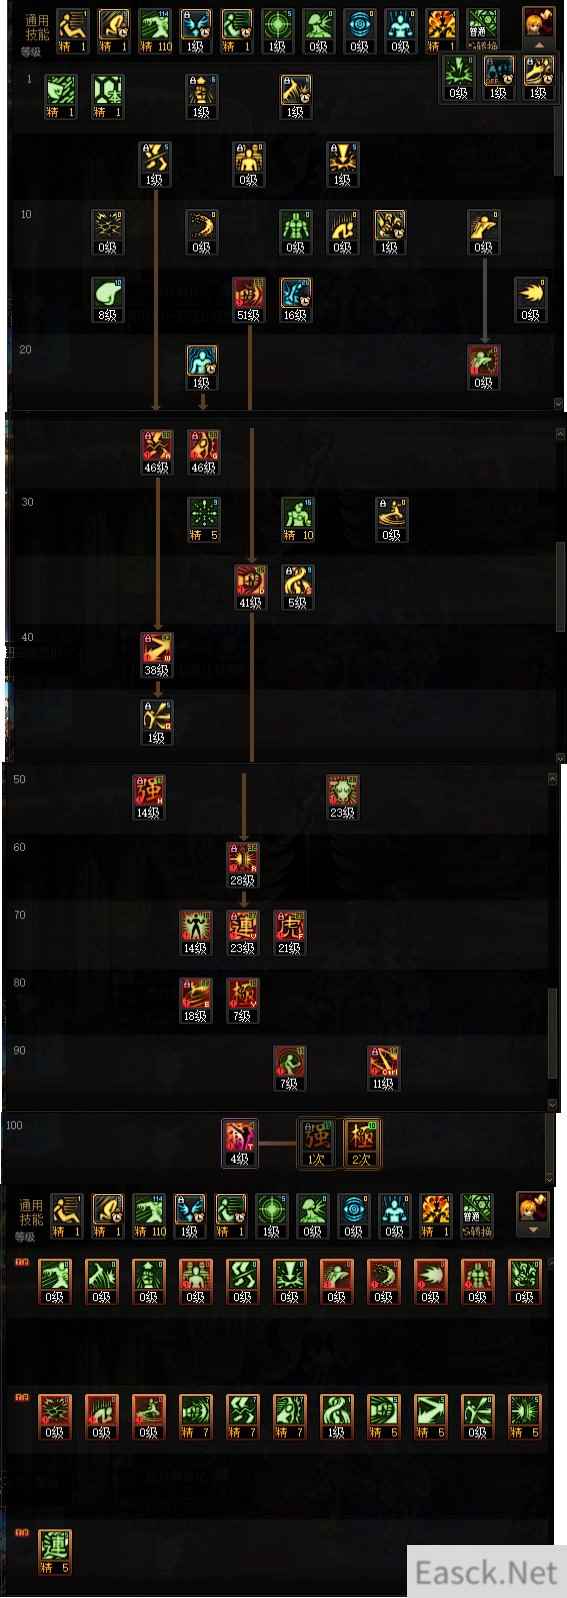Click the 通用技能 label at top
Screen dimensions: 567x1598
(x=37, y=26)
